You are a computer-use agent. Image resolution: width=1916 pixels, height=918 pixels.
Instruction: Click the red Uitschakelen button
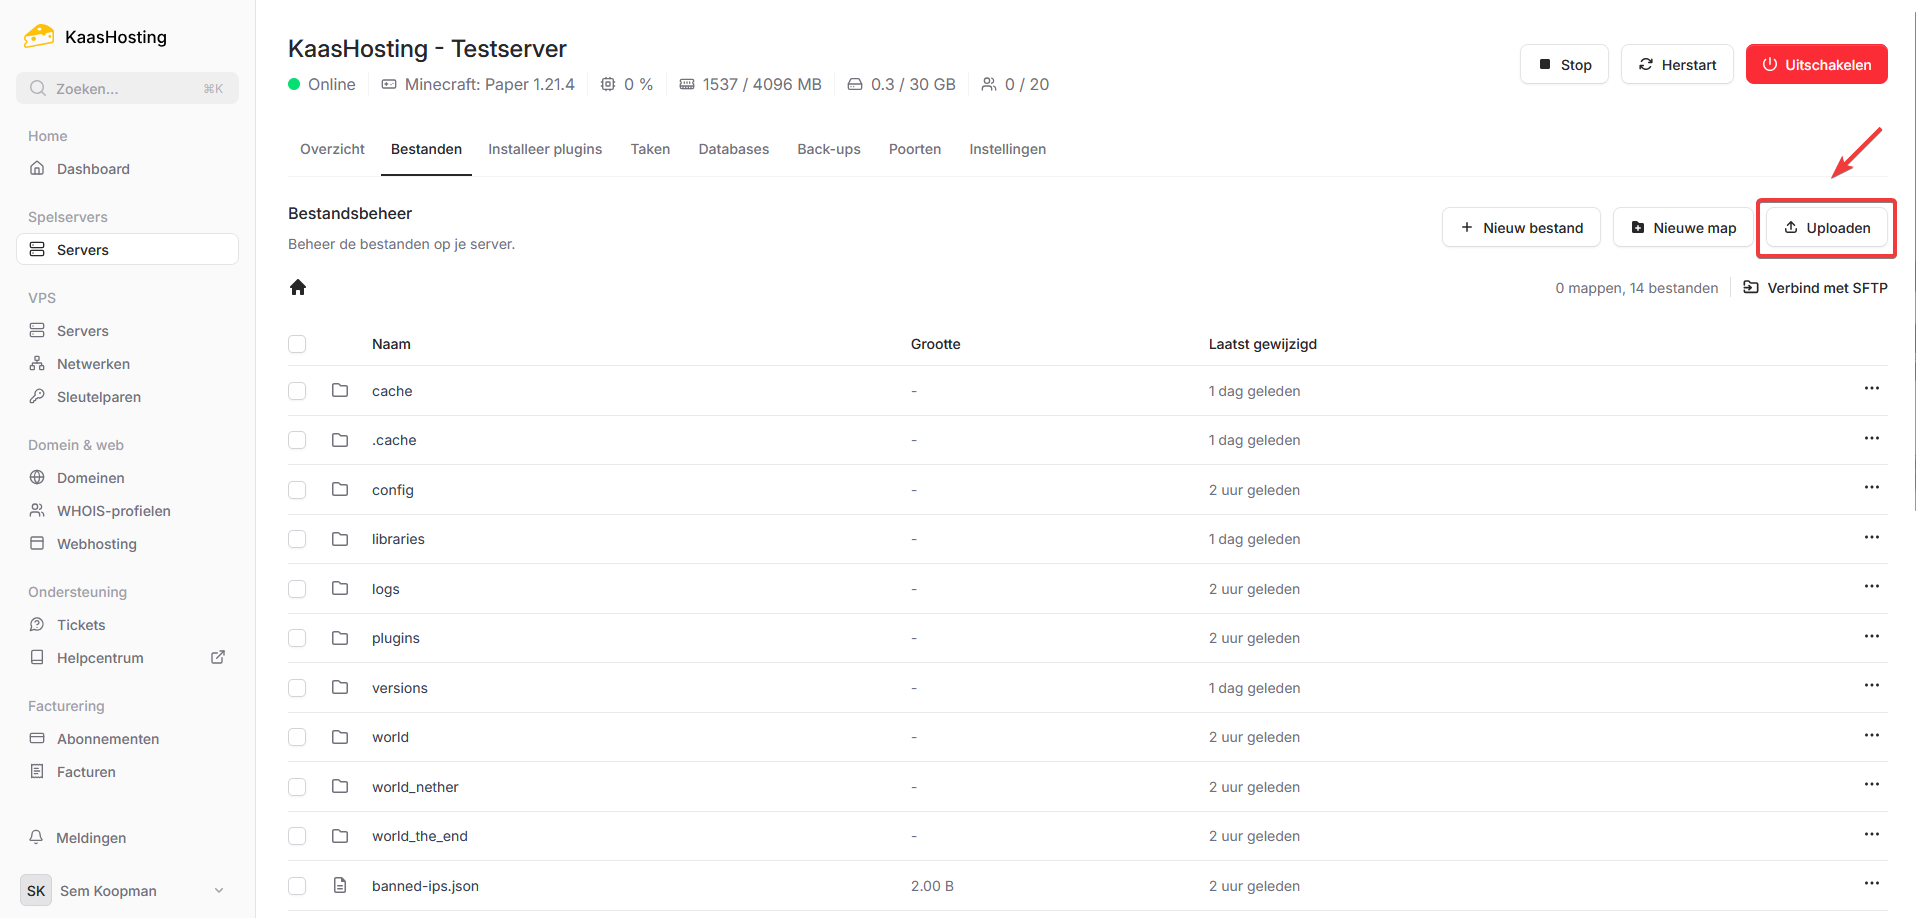pos(1816,65)
